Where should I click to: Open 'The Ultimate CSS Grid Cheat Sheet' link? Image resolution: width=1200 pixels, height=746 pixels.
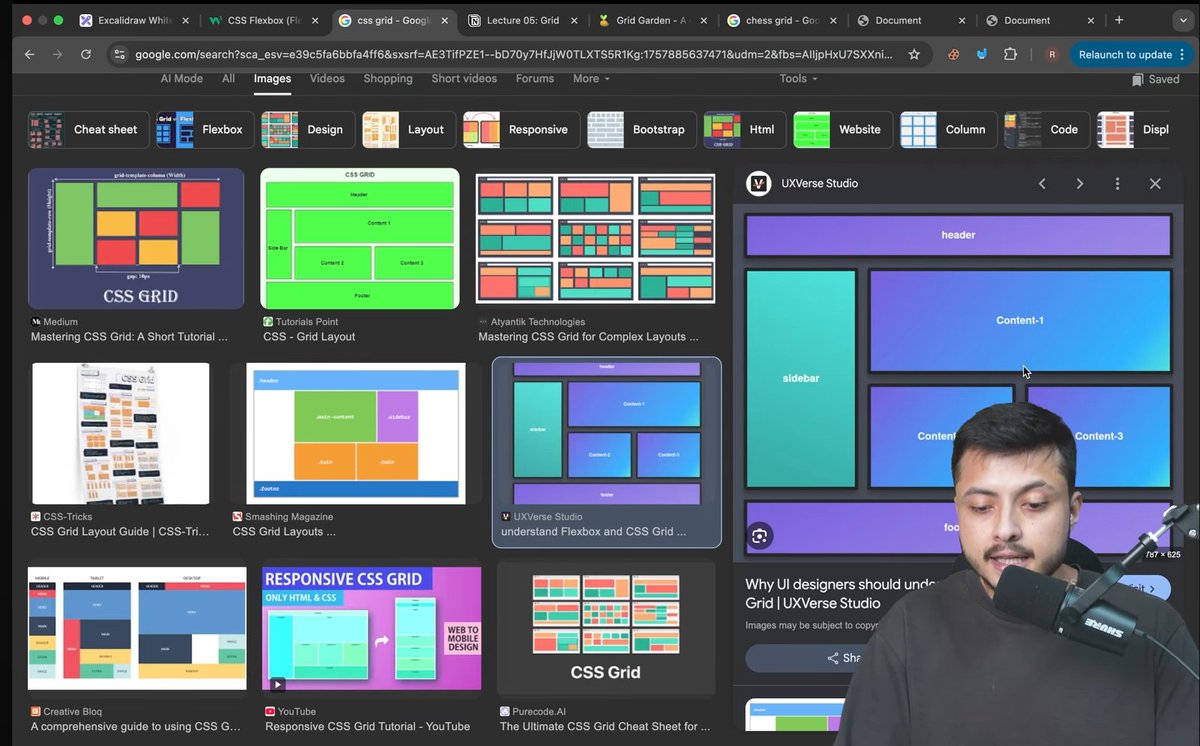[x=605, y=727]
